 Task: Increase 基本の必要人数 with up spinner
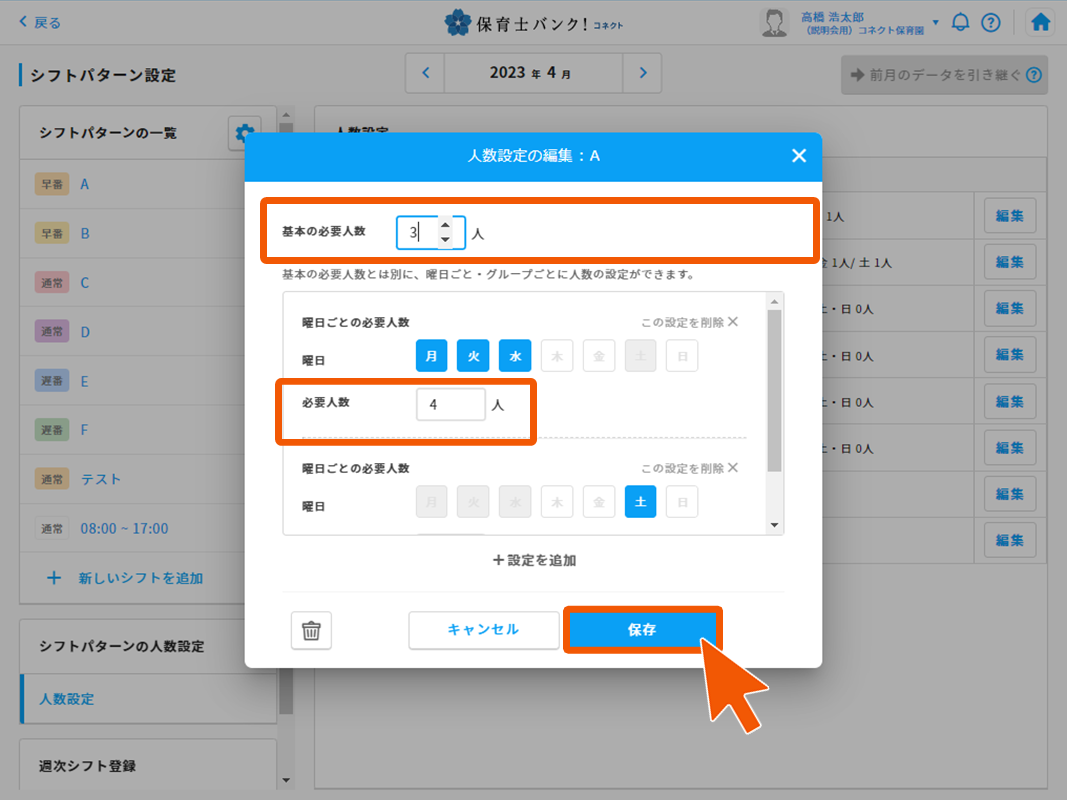[x=445, y=225]
